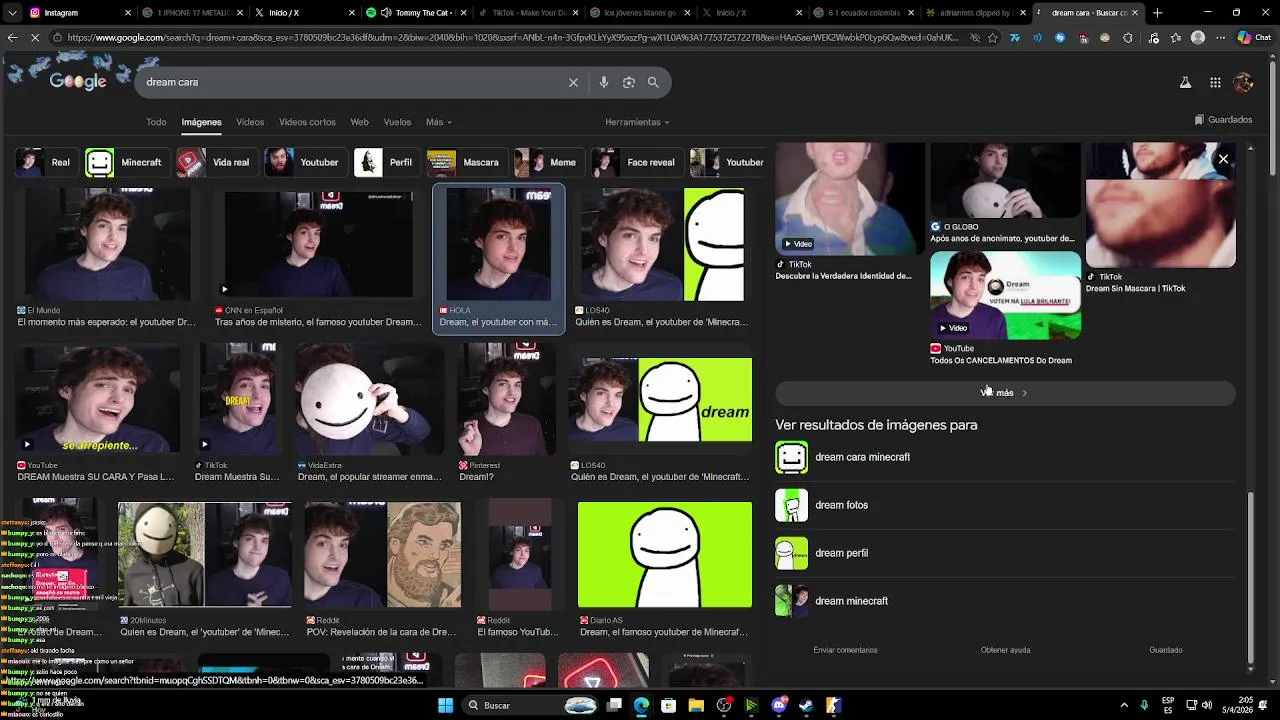Stop loading the page
This screenshot has height=720, width=1280.
pos(35,38)
